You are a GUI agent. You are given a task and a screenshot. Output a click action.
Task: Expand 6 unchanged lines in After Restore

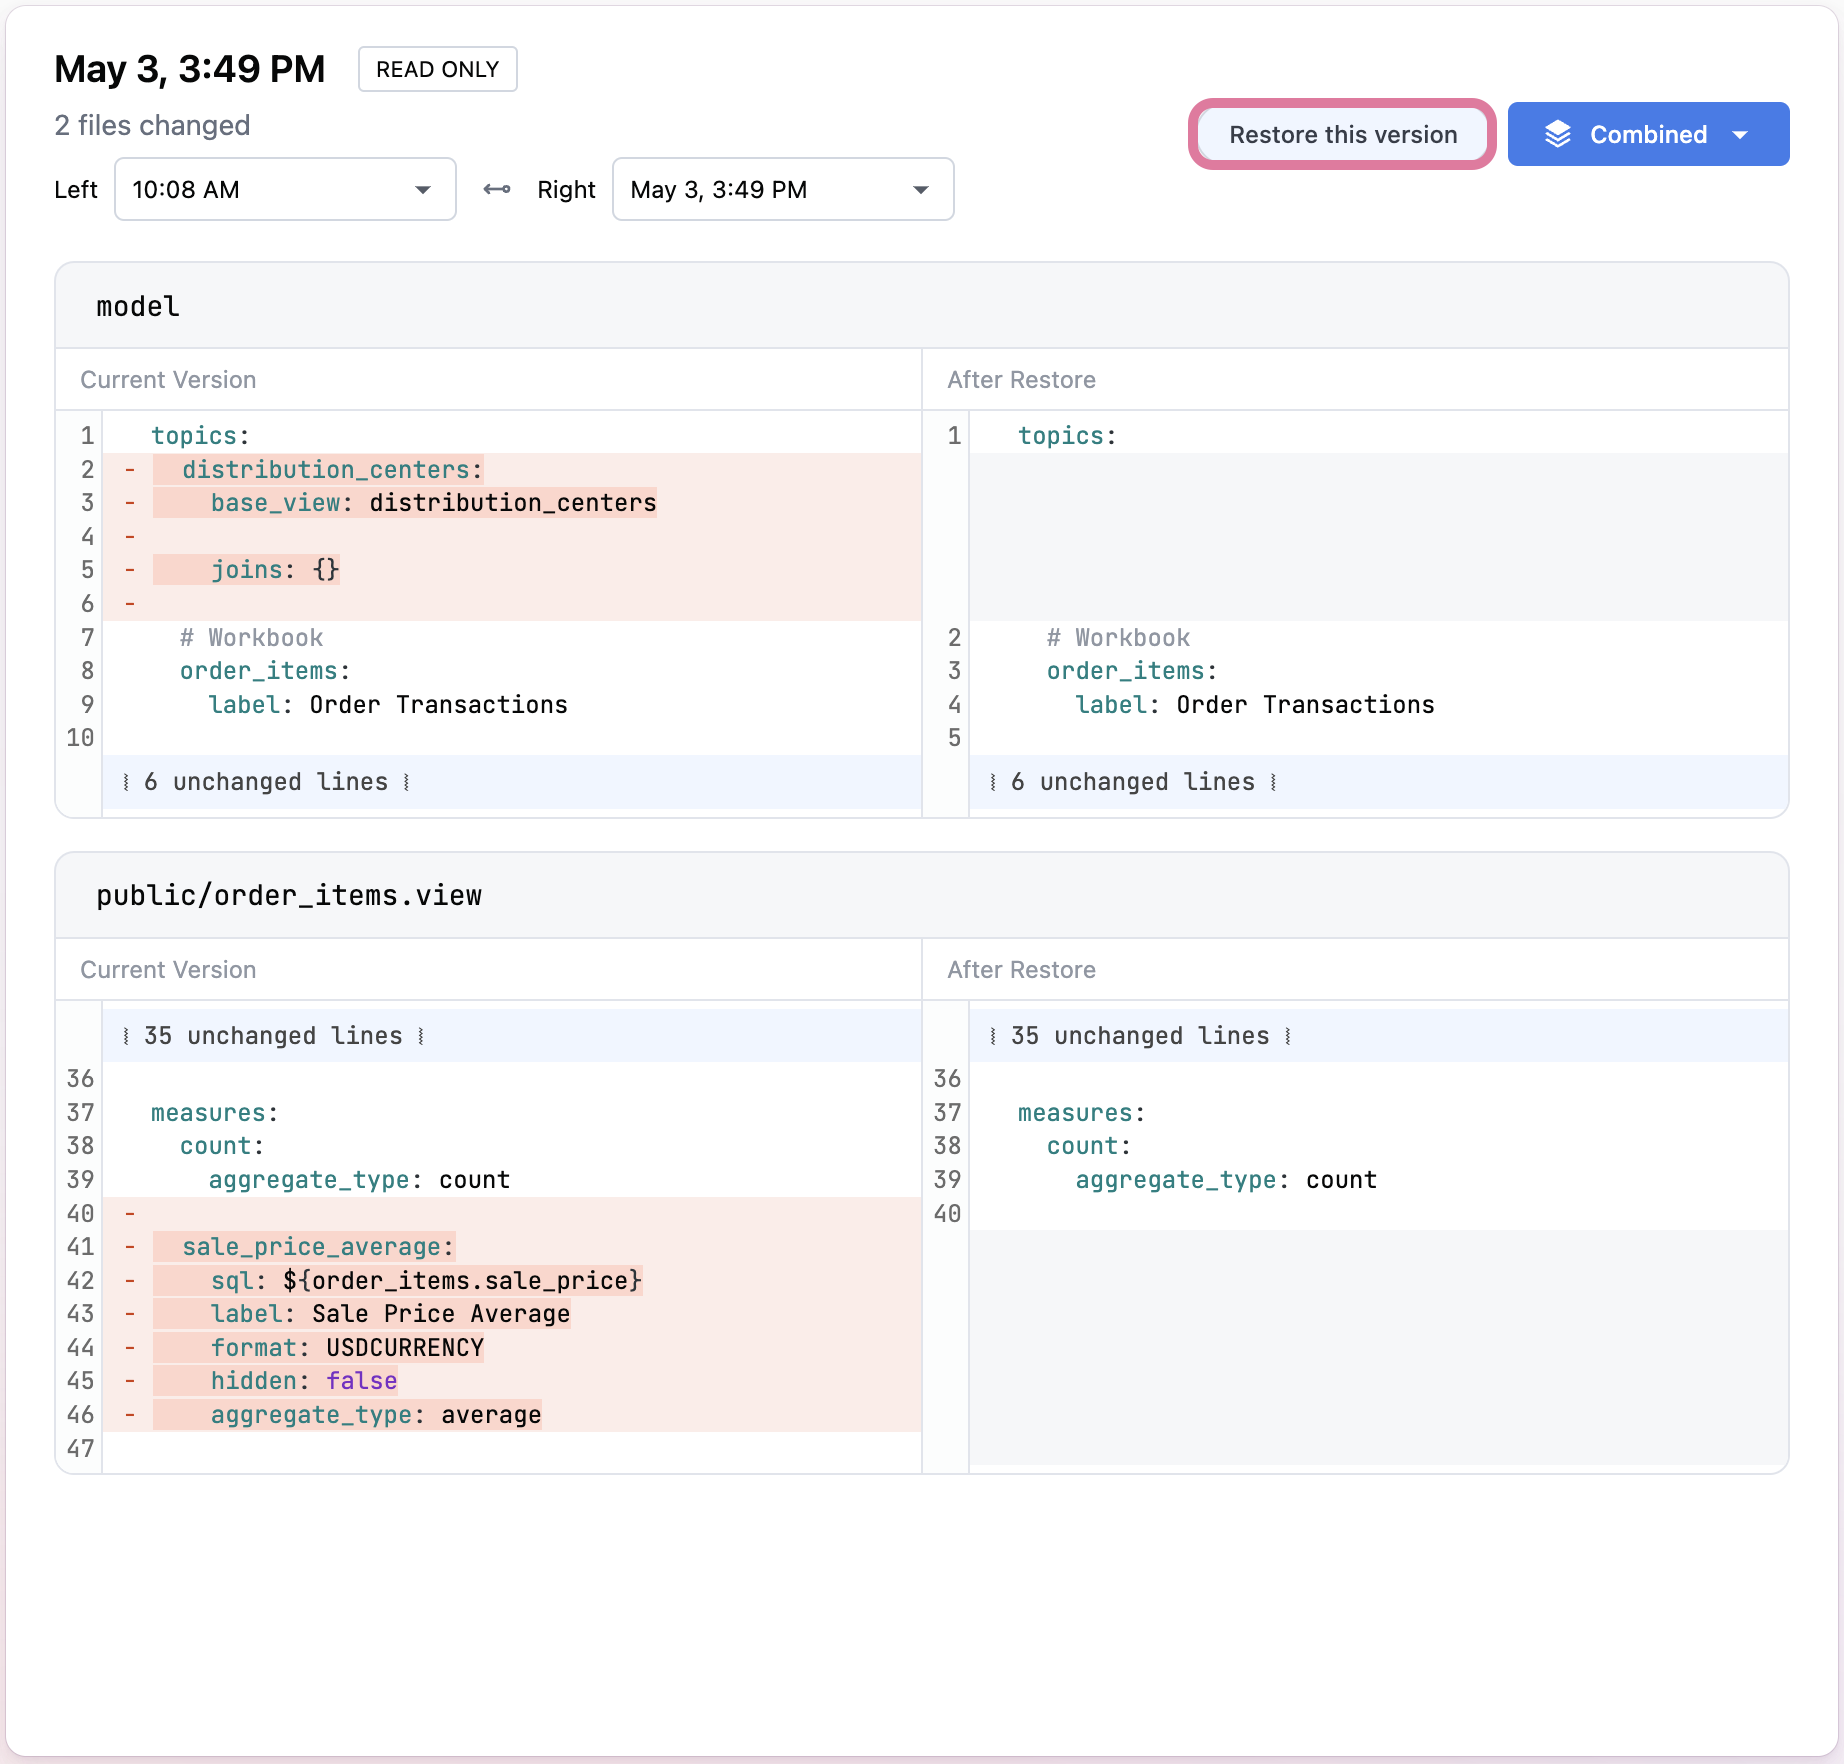click(1133, 782)
